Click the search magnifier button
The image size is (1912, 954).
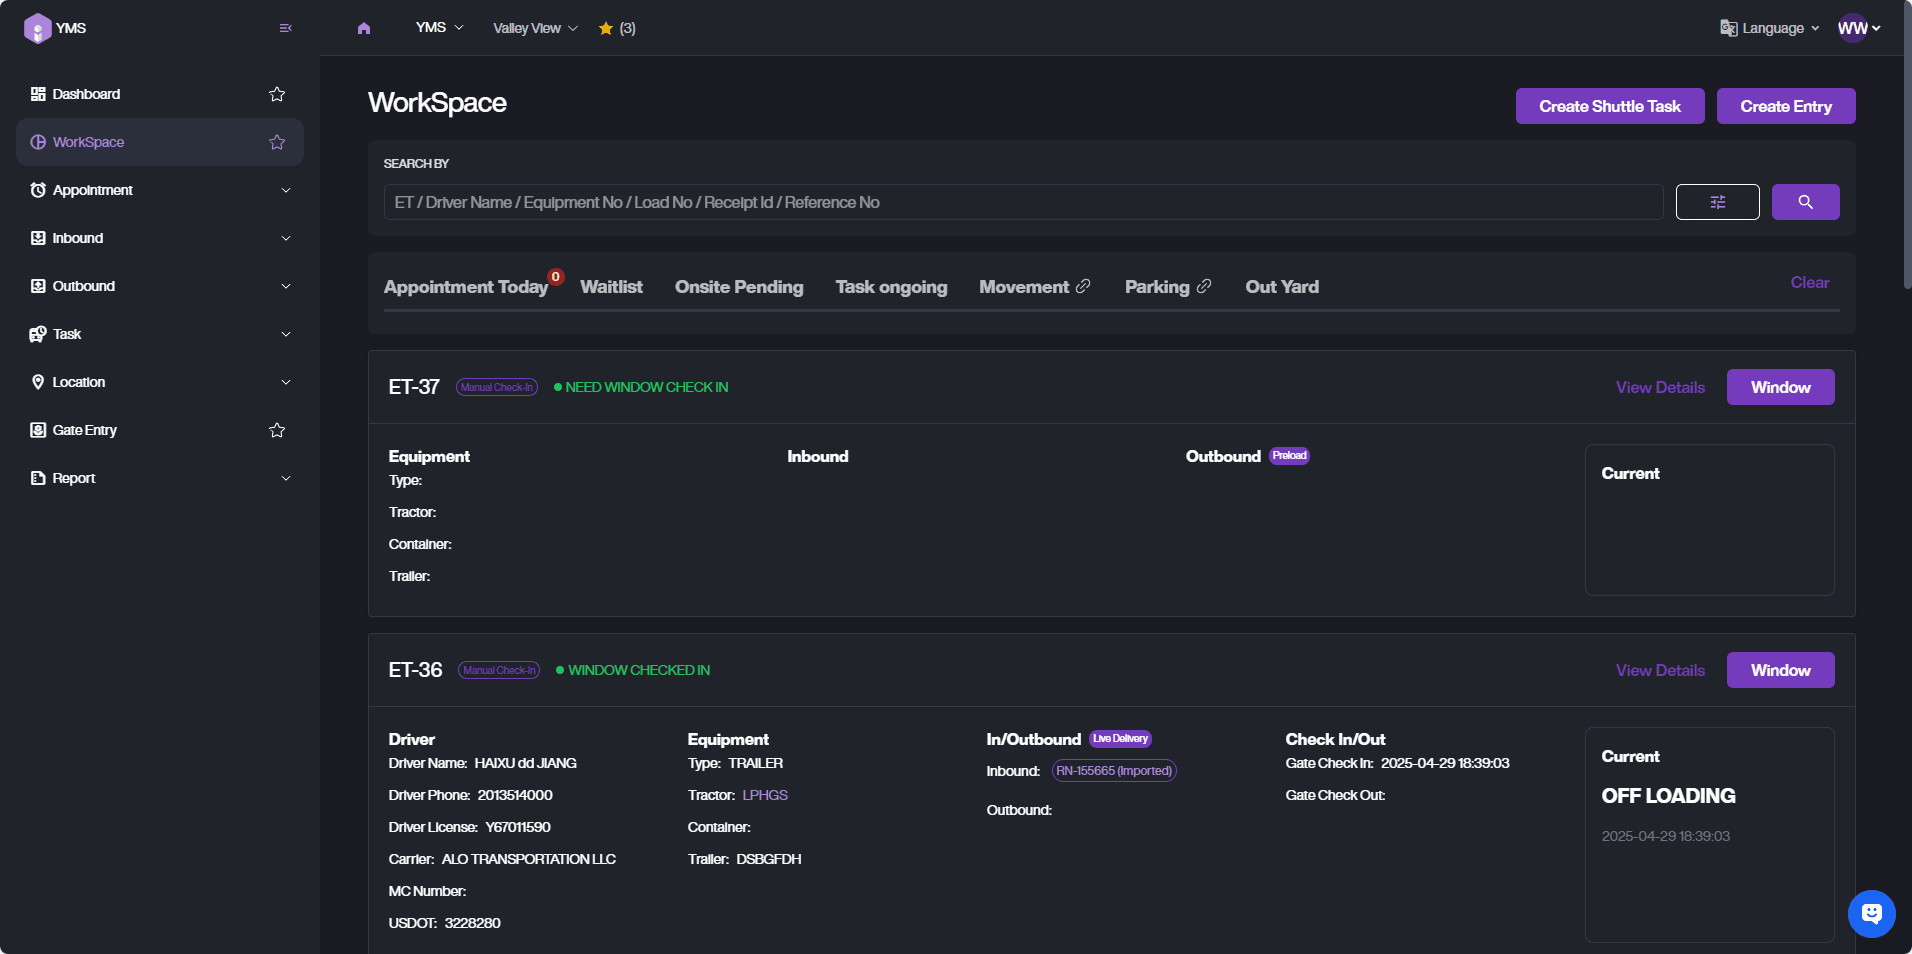pos(1805,202)
